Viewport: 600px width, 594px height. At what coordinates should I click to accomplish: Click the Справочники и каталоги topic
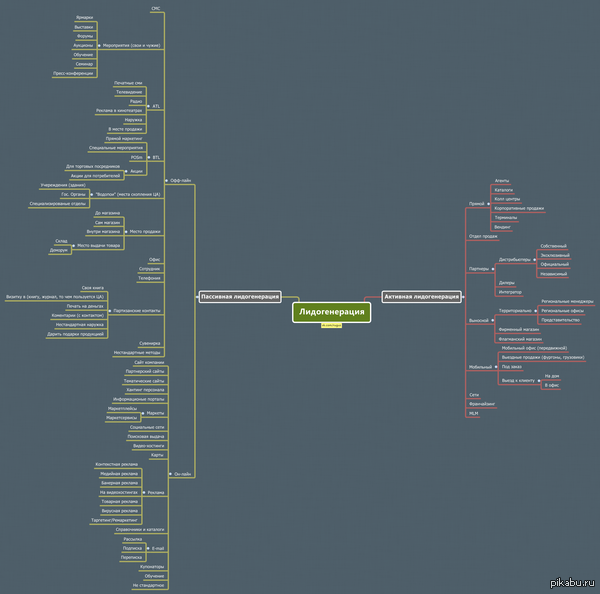click(140, 529)
